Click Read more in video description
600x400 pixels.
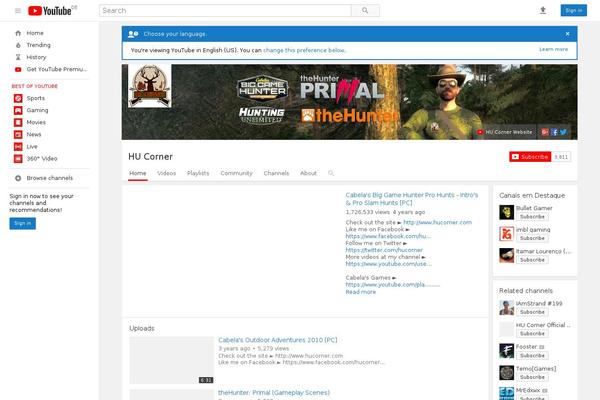tap(360, 292)
